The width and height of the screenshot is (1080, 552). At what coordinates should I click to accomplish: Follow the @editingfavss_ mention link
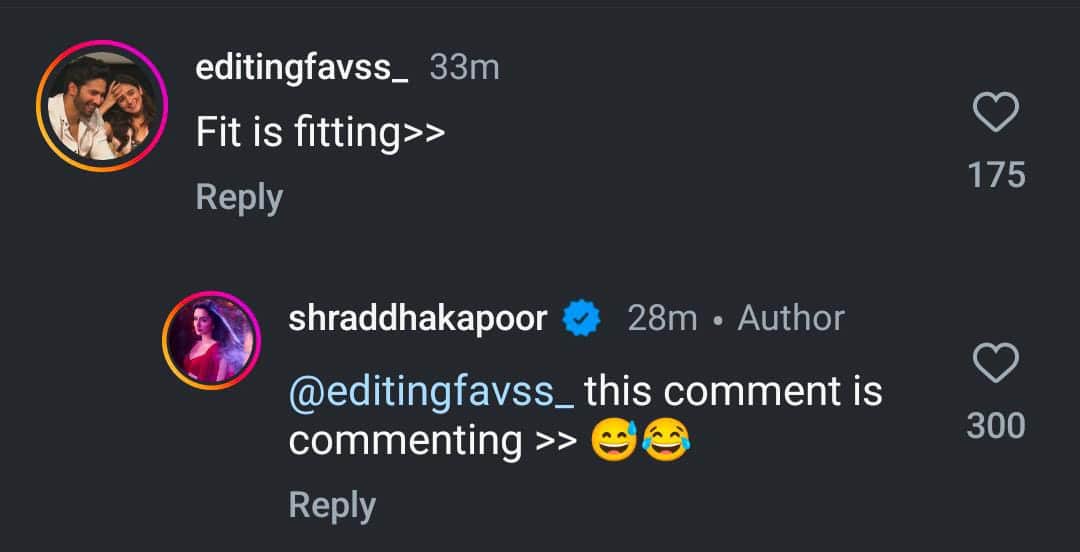[431, 391]
